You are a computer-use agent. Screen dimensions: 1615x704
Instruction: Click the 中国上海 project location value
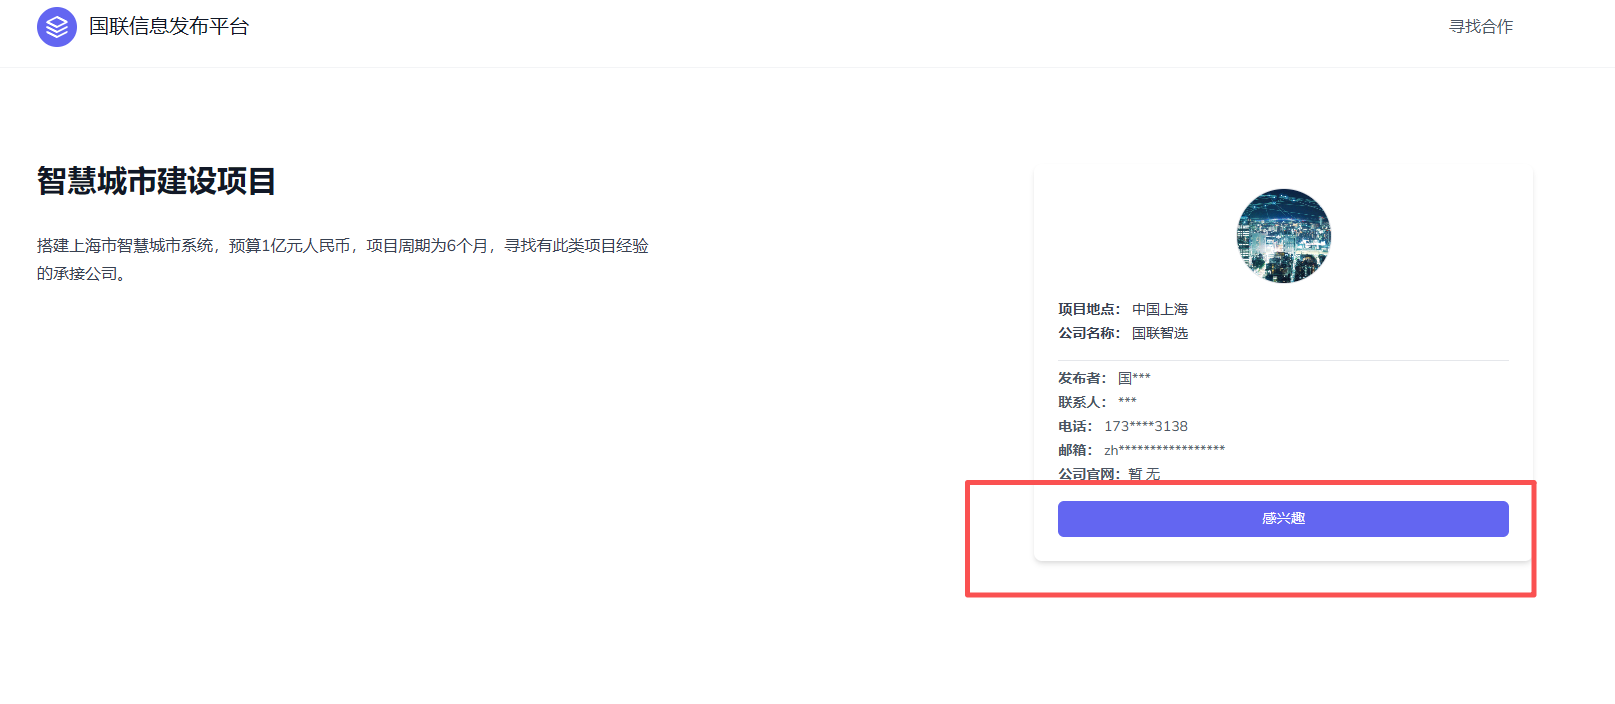(1160, 310)
